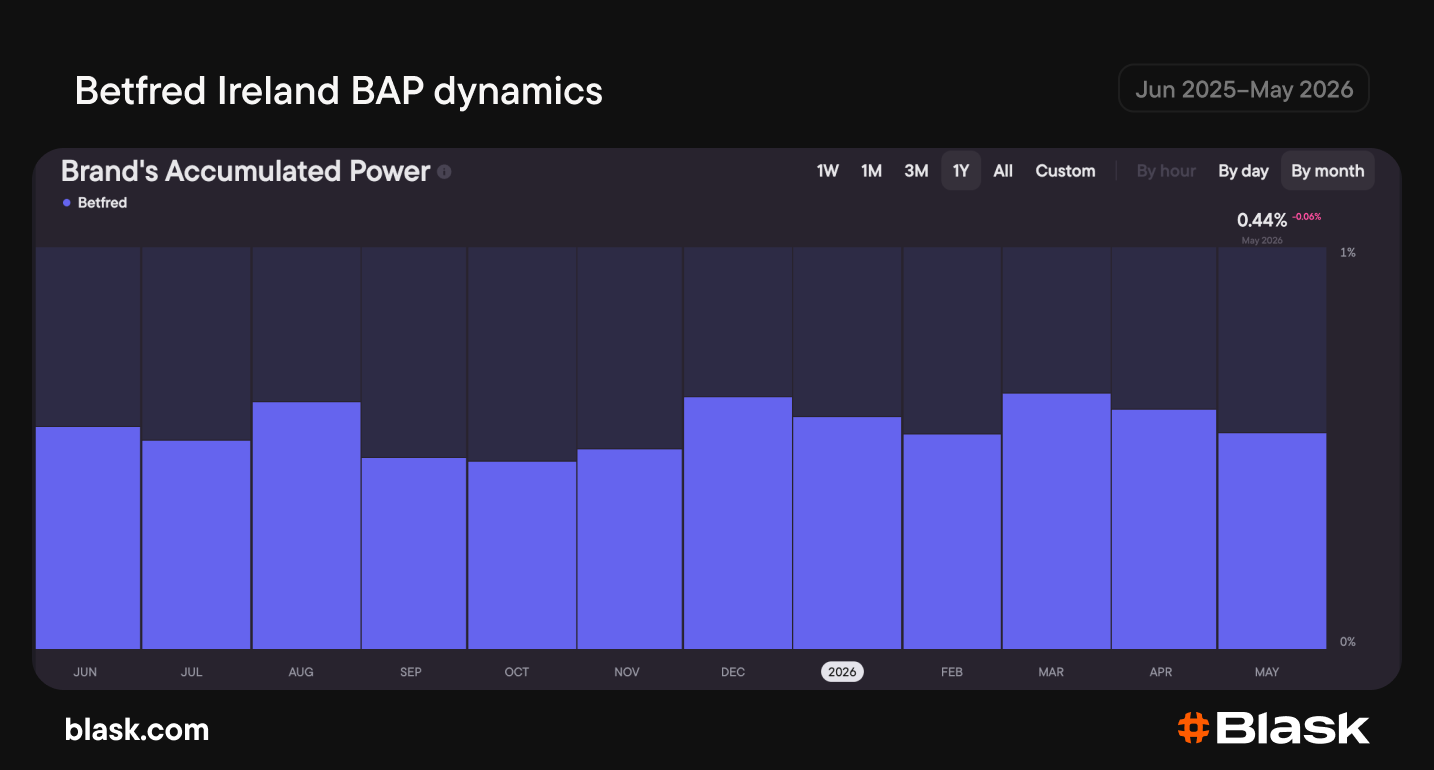The image size is (1434, 770).
Task: Click the OCT month label on the axis
Action: click(517, 672)
